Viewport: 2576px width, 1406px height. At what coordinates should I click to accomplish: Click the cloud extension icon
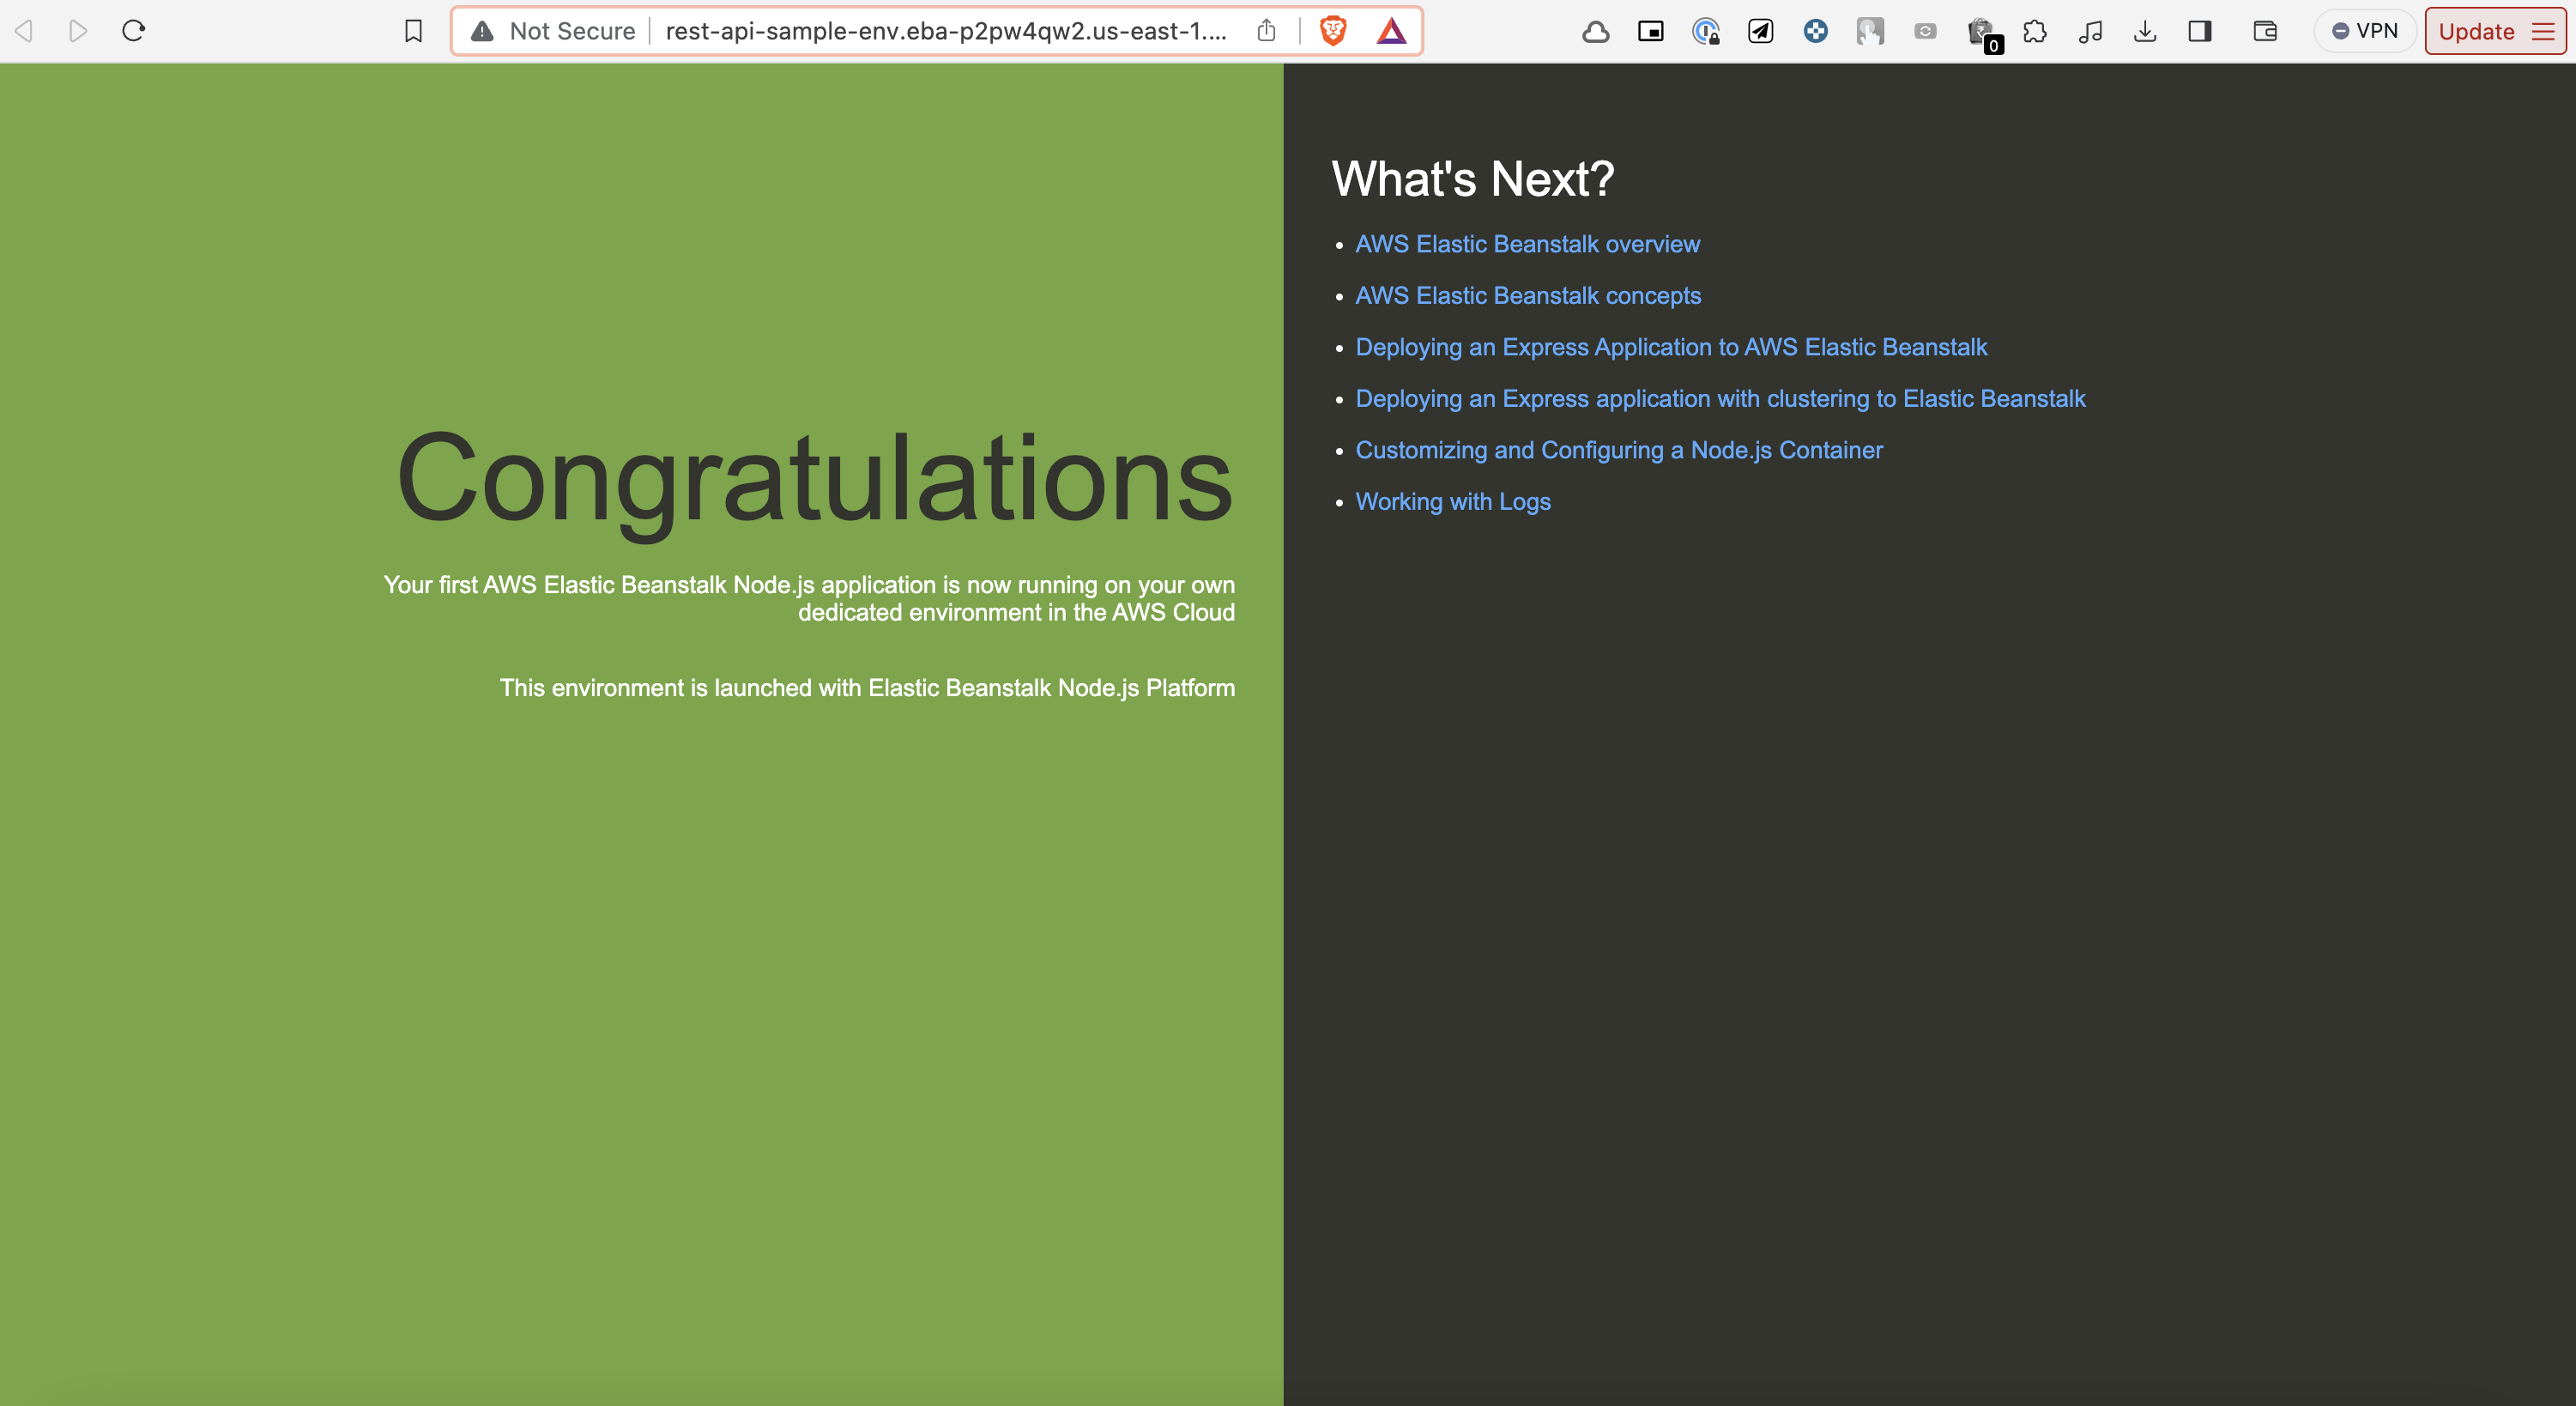(1595, 32)
